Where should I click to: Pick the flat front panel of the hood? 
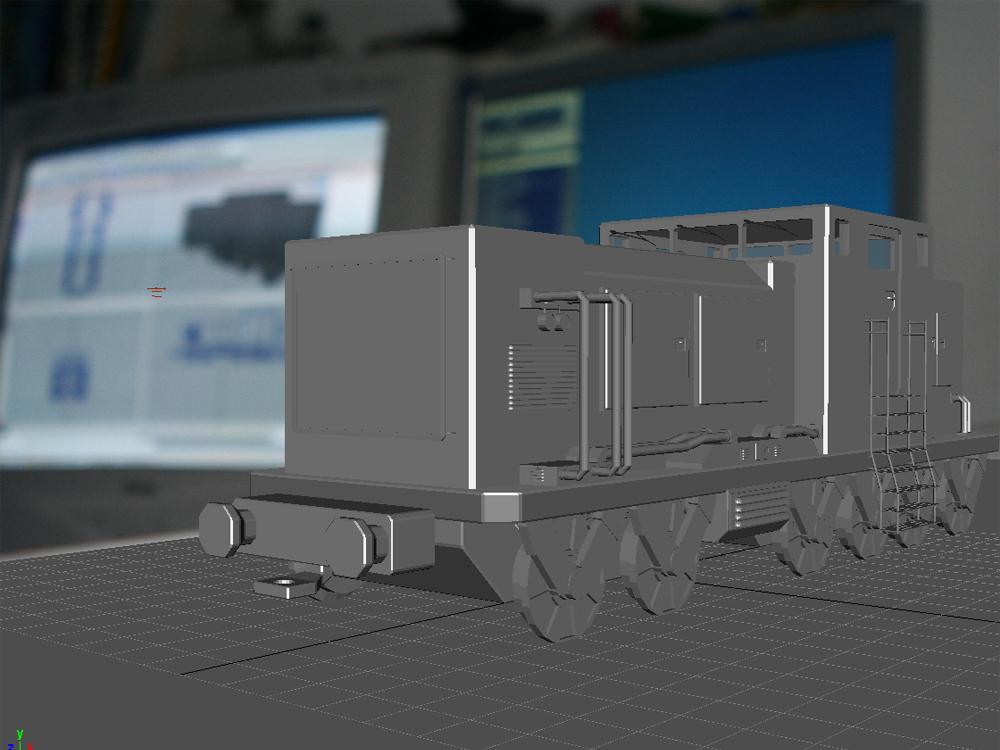tap(370, 349)
